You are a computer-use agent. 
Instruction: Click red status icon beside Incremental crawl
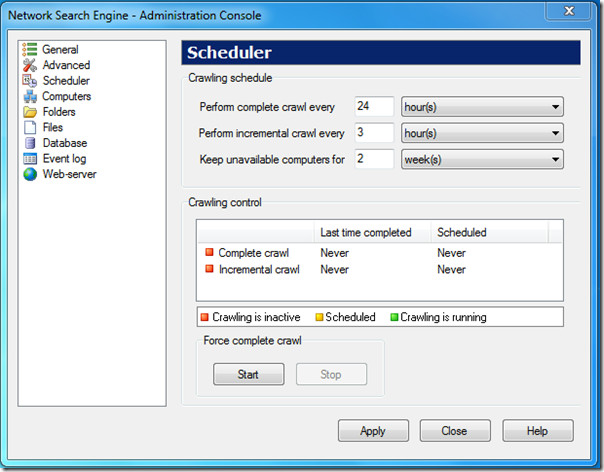pos(209,269)
